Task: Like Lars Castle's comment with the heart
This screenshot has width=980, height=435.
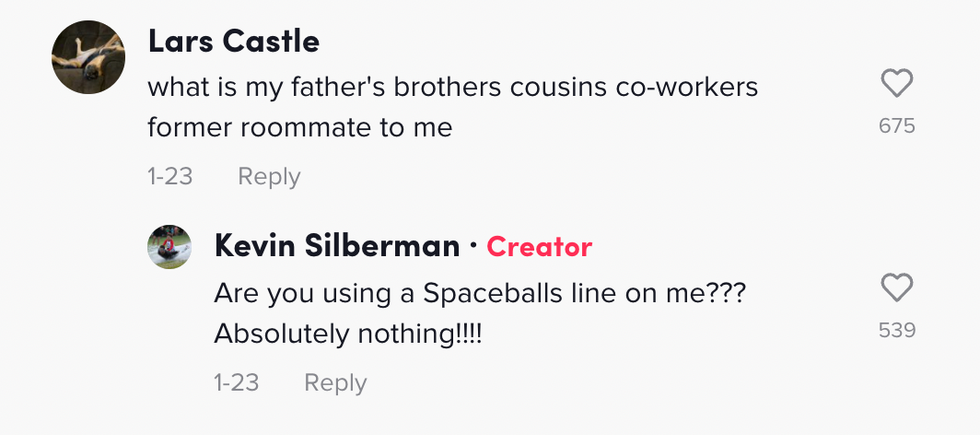Action: [897, 84]
